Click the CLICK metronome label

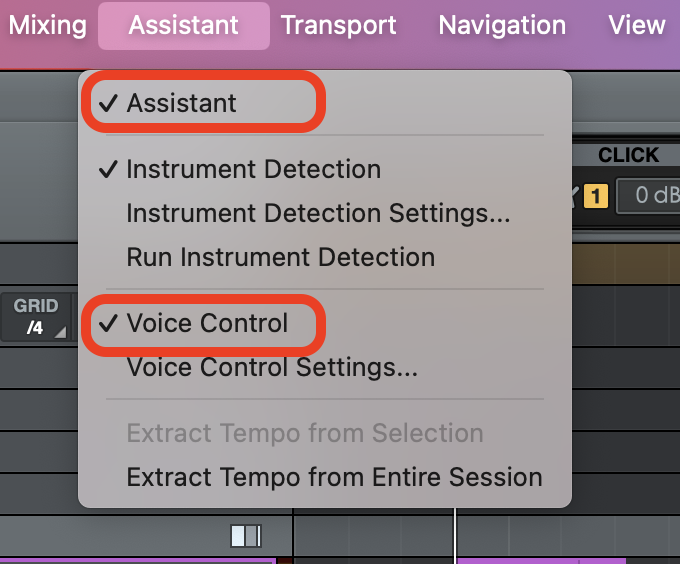628,155
